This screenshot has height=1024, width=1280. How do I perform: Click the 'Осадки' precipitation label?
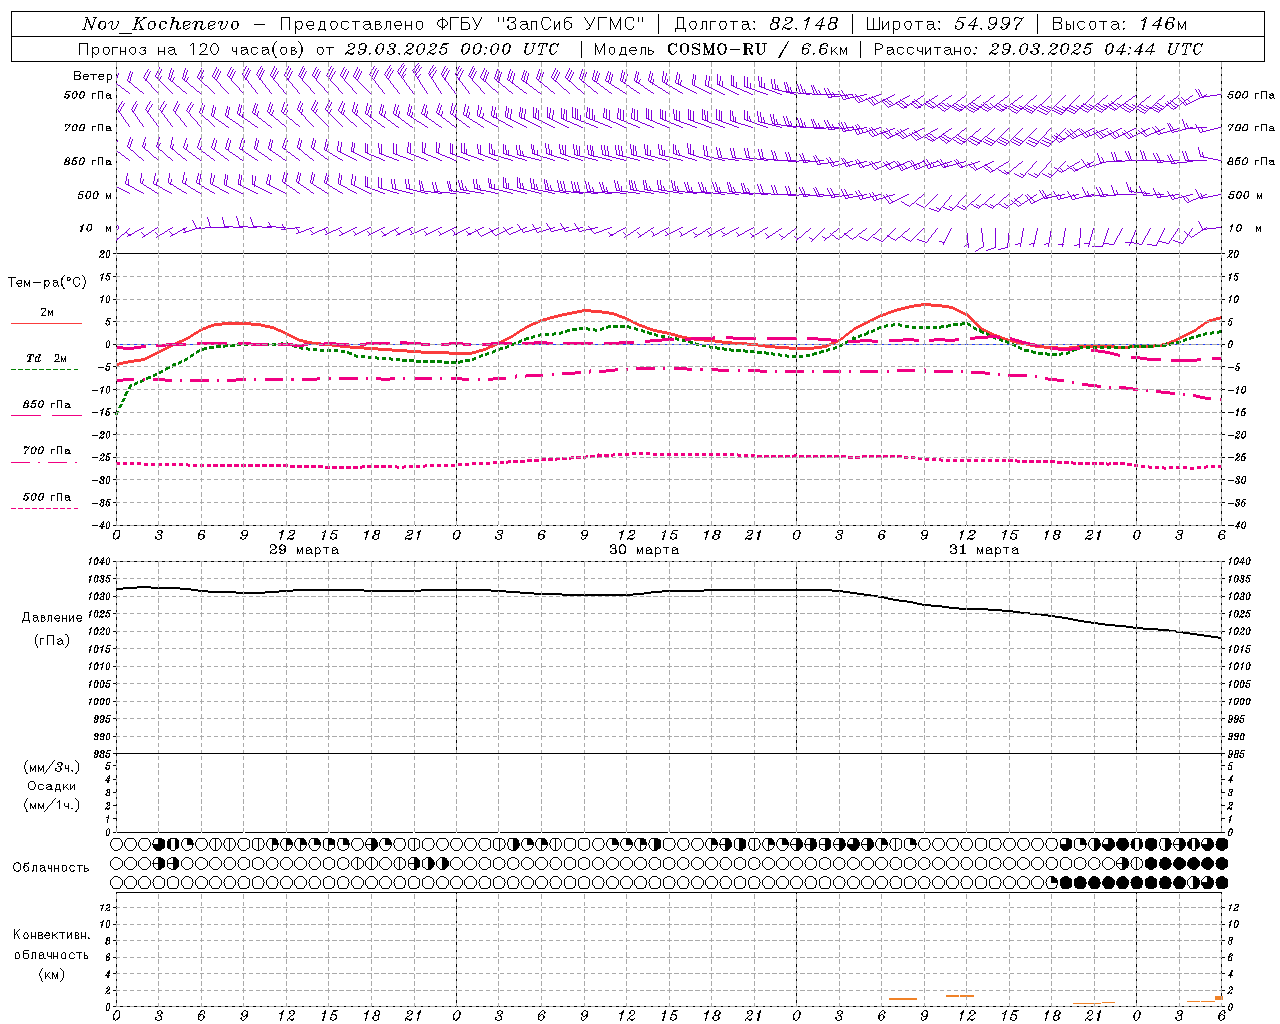tap(51, 786)
